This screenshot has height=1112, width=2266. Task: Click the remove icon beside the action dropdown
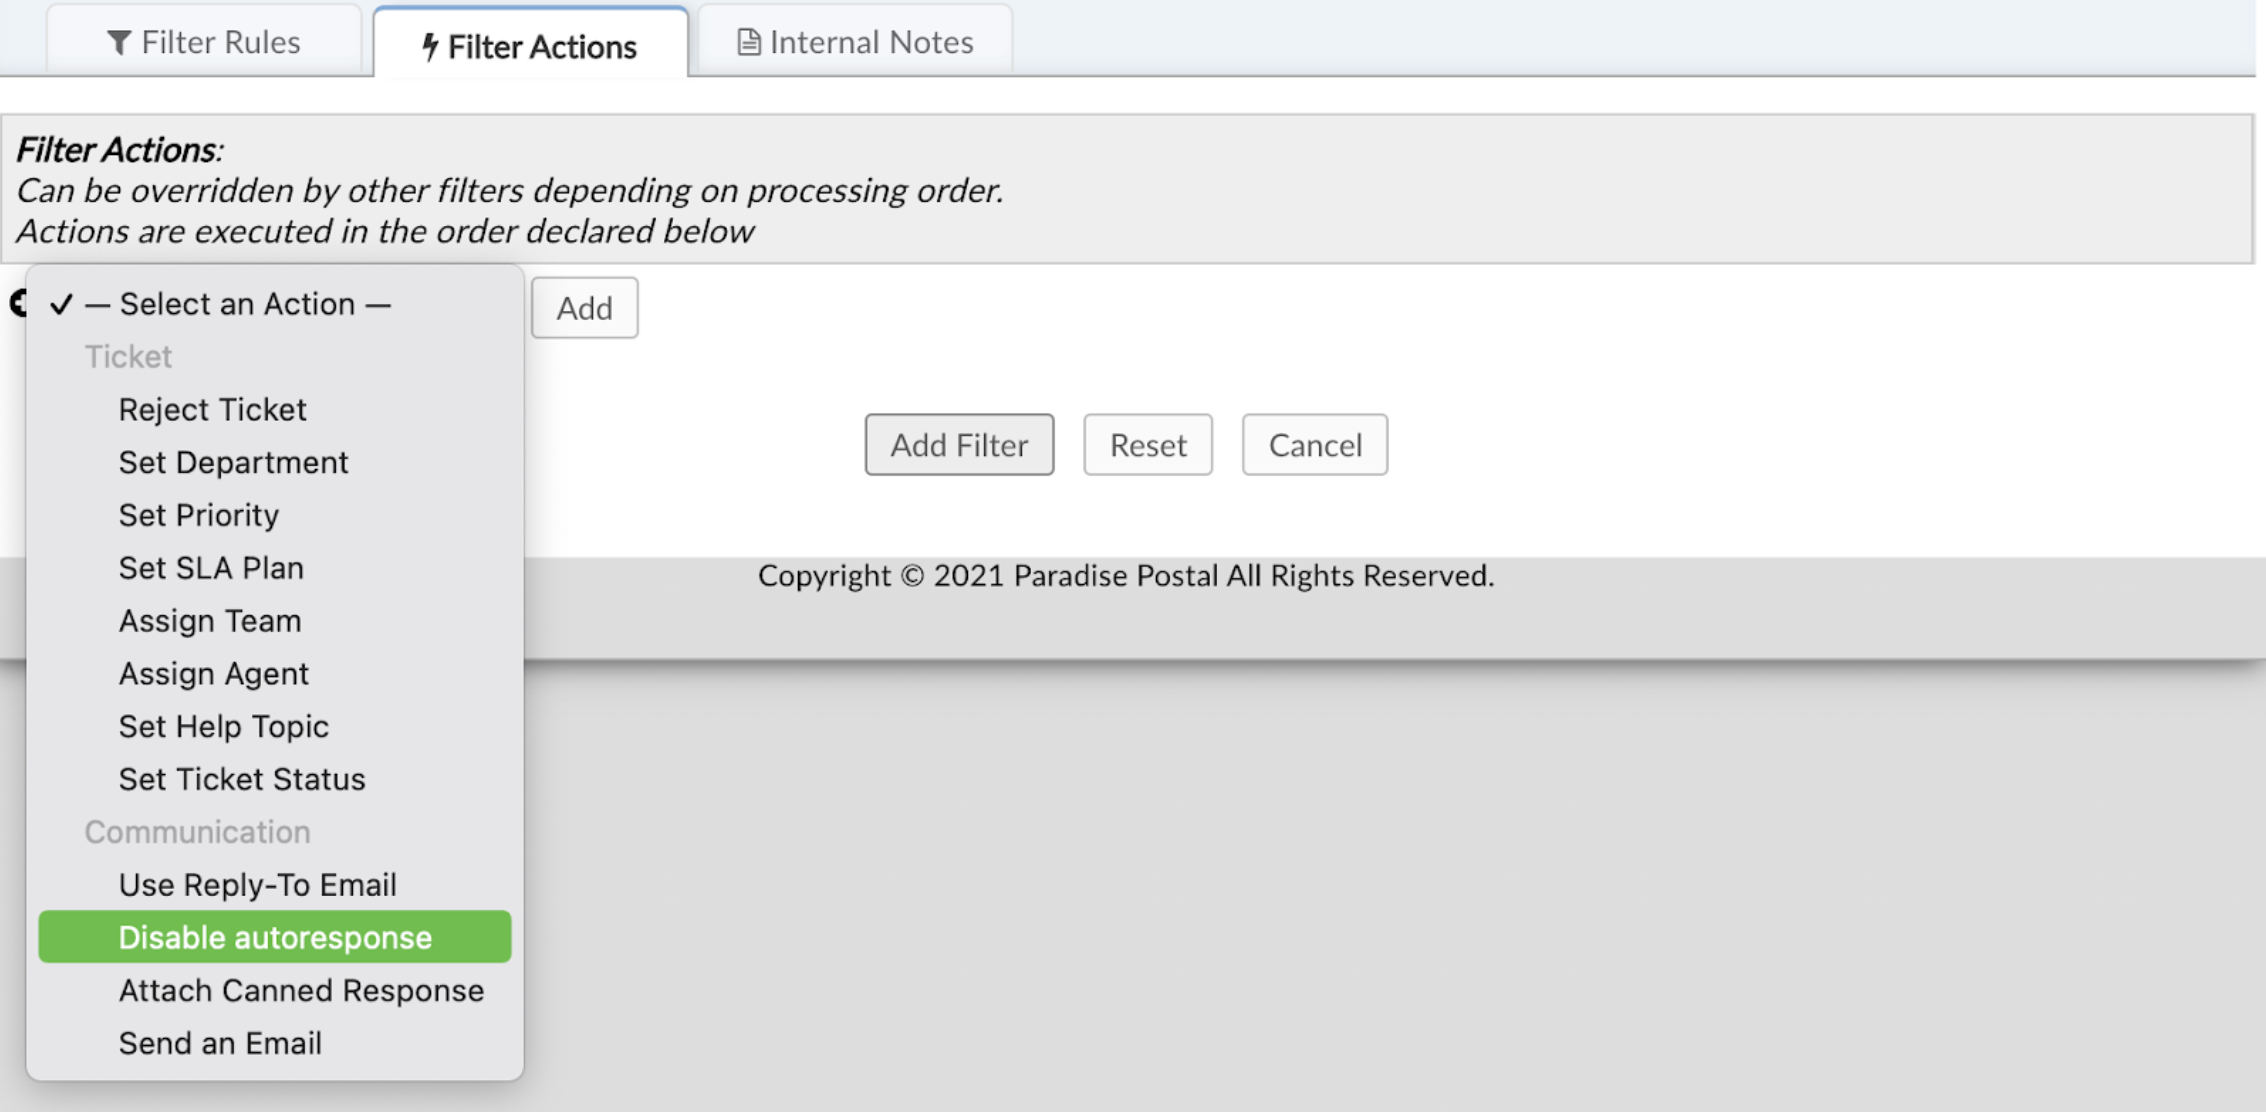coord(20,303)
